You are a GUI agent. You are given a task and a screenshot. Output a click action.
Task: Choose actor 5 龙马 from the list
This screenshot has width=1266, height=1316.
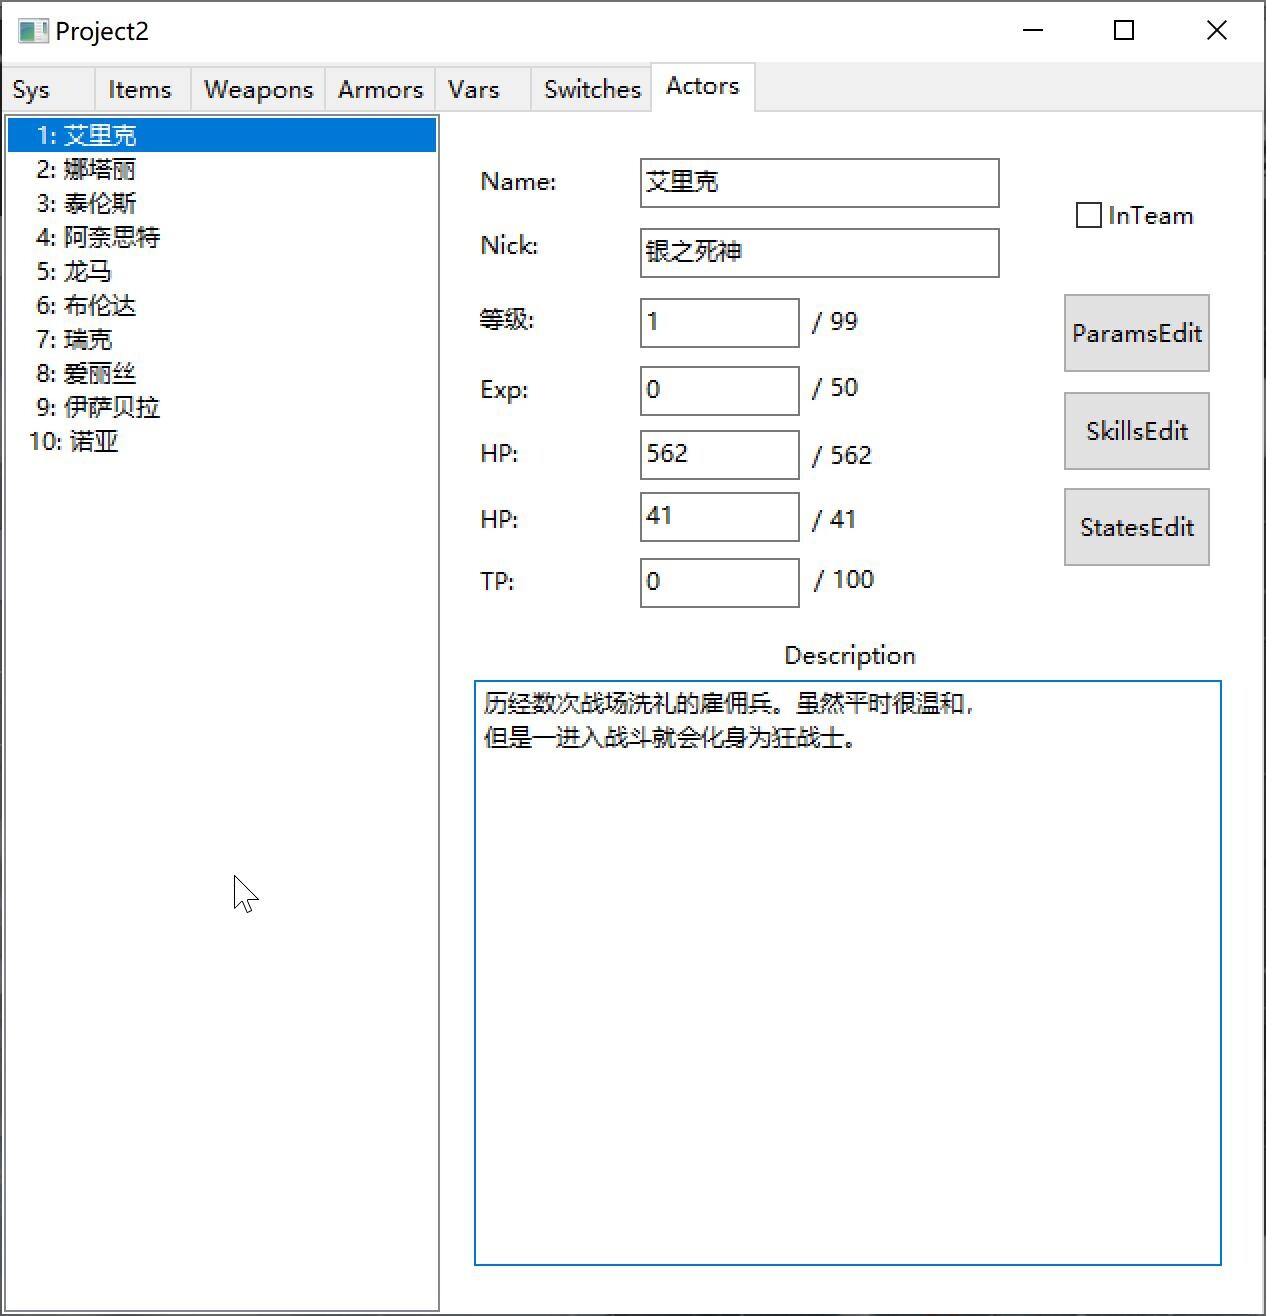coord(74,271)
